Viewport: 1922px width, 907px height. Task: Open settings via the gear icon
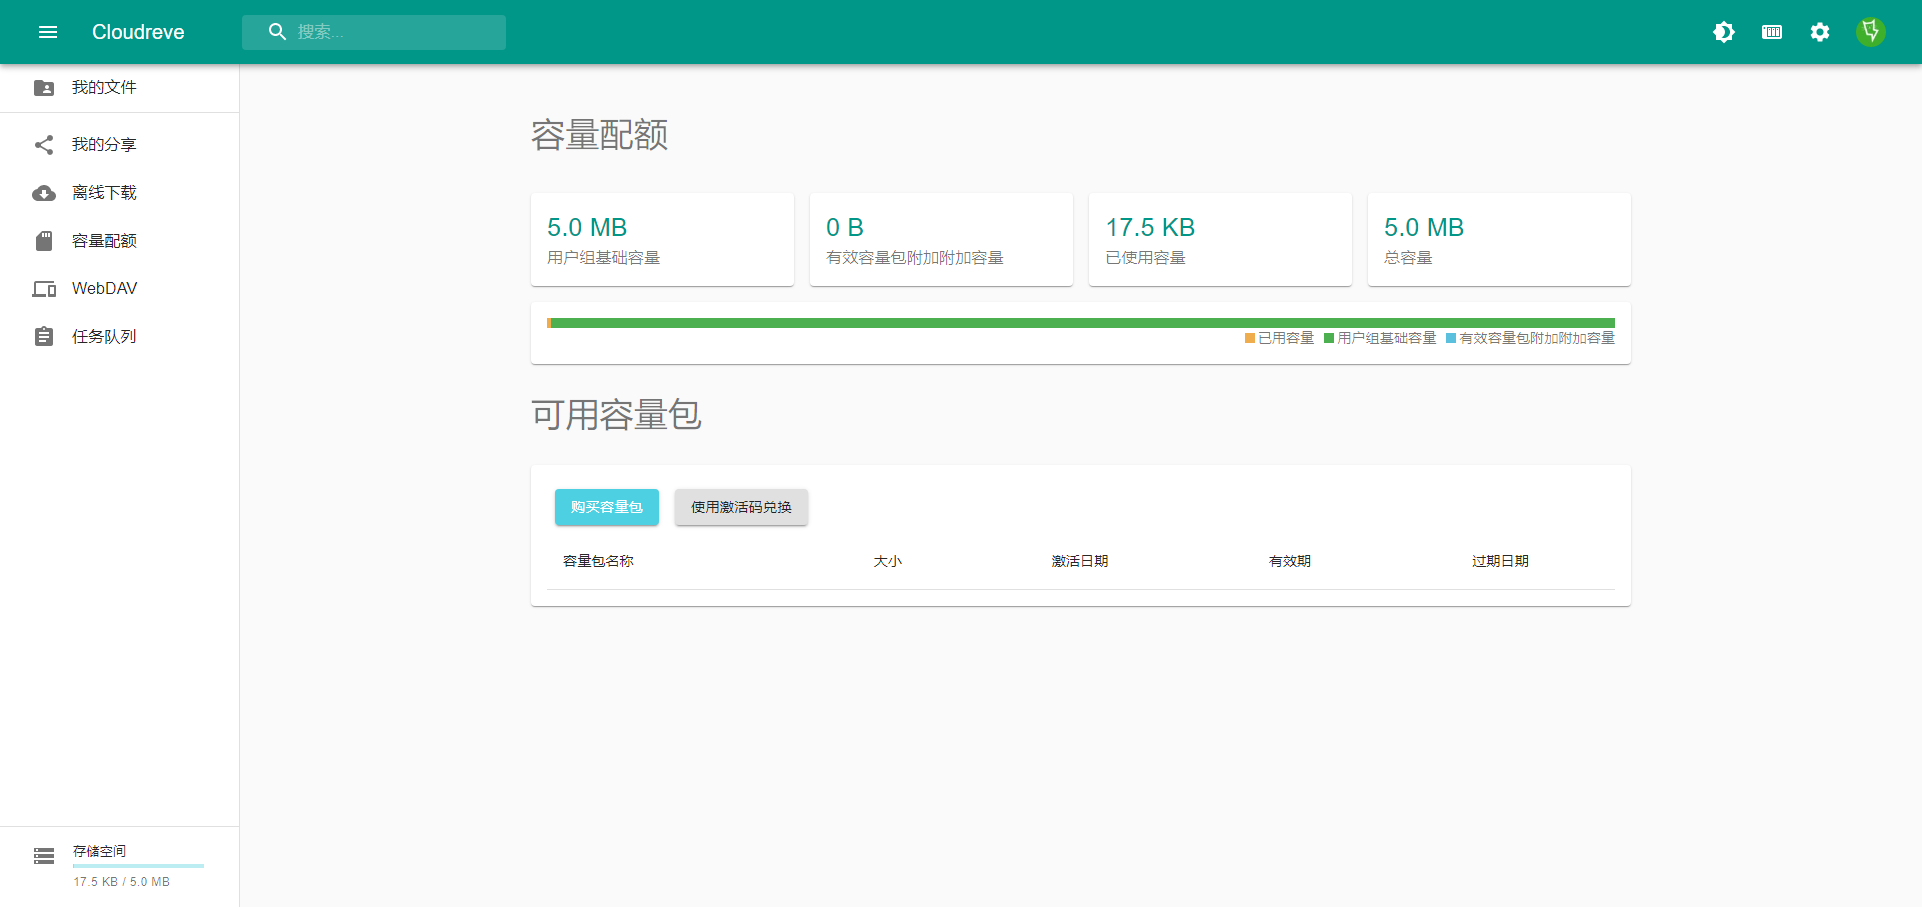(1820, 32)
